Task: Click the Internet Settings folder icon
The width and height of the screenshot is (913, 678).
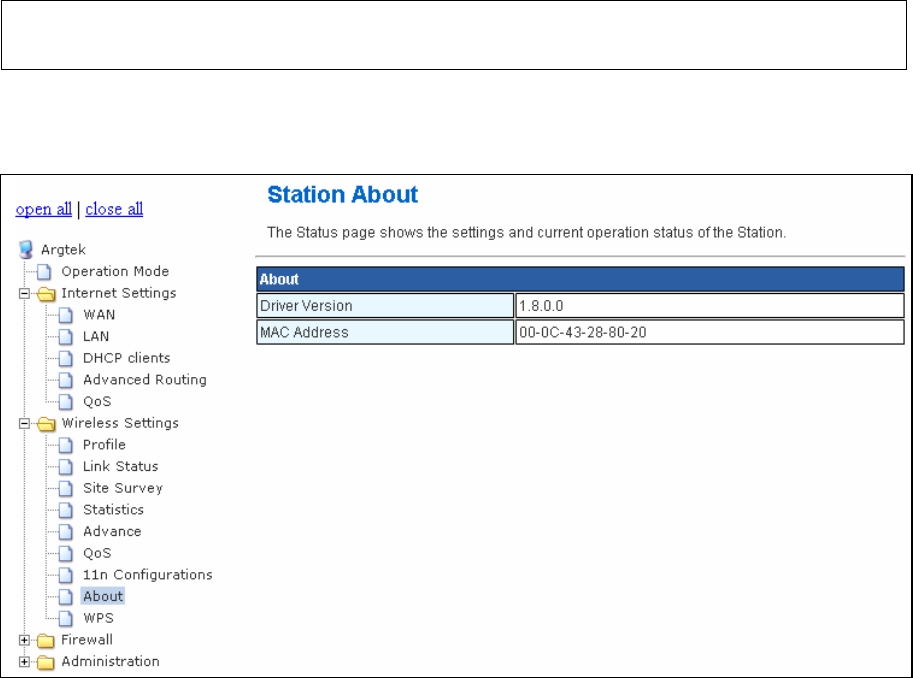Action: pyautogui.click(x=45, y=294)
